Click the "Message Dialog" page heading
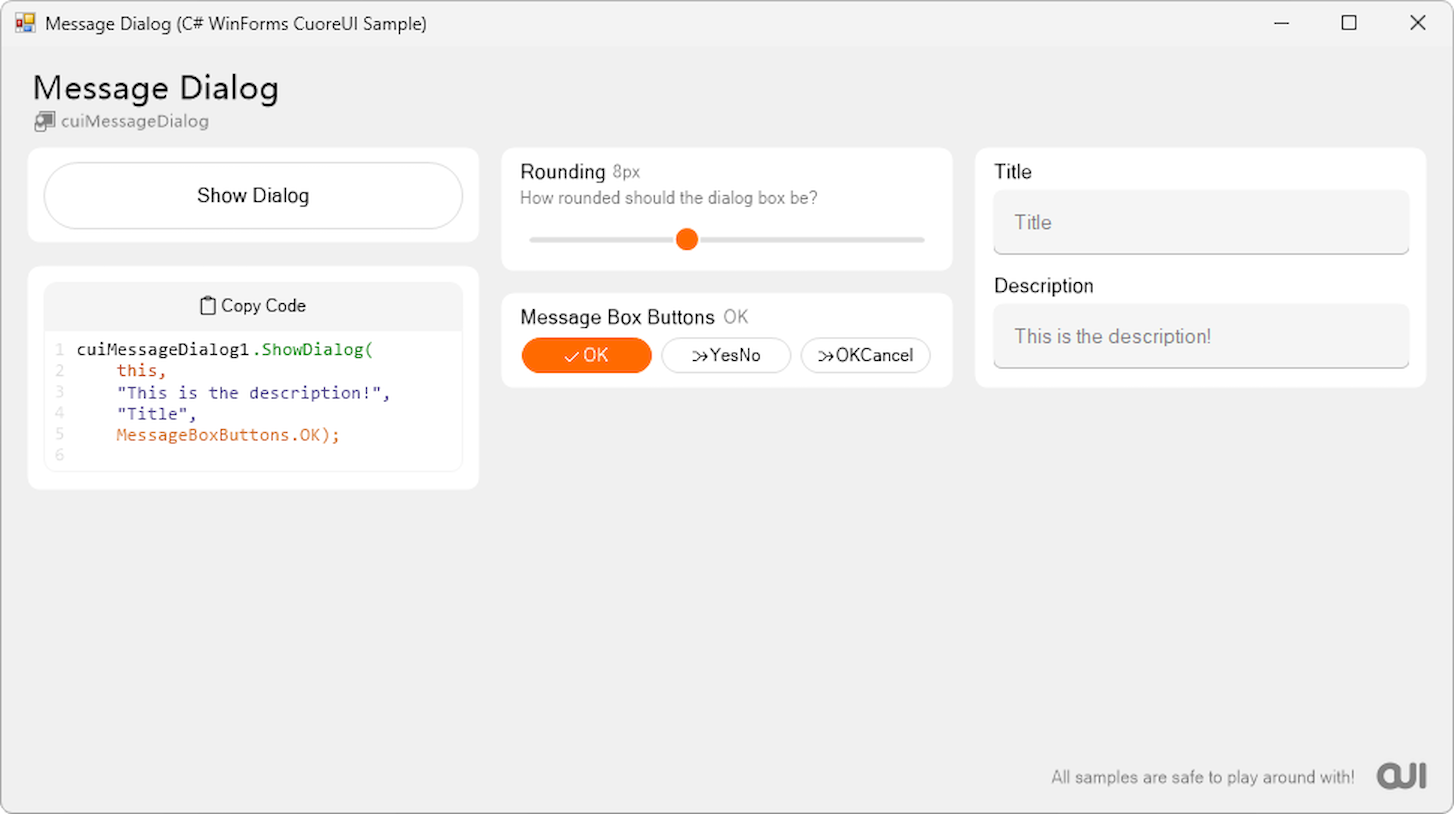1454x814 pixels. (x=156, y=88)
